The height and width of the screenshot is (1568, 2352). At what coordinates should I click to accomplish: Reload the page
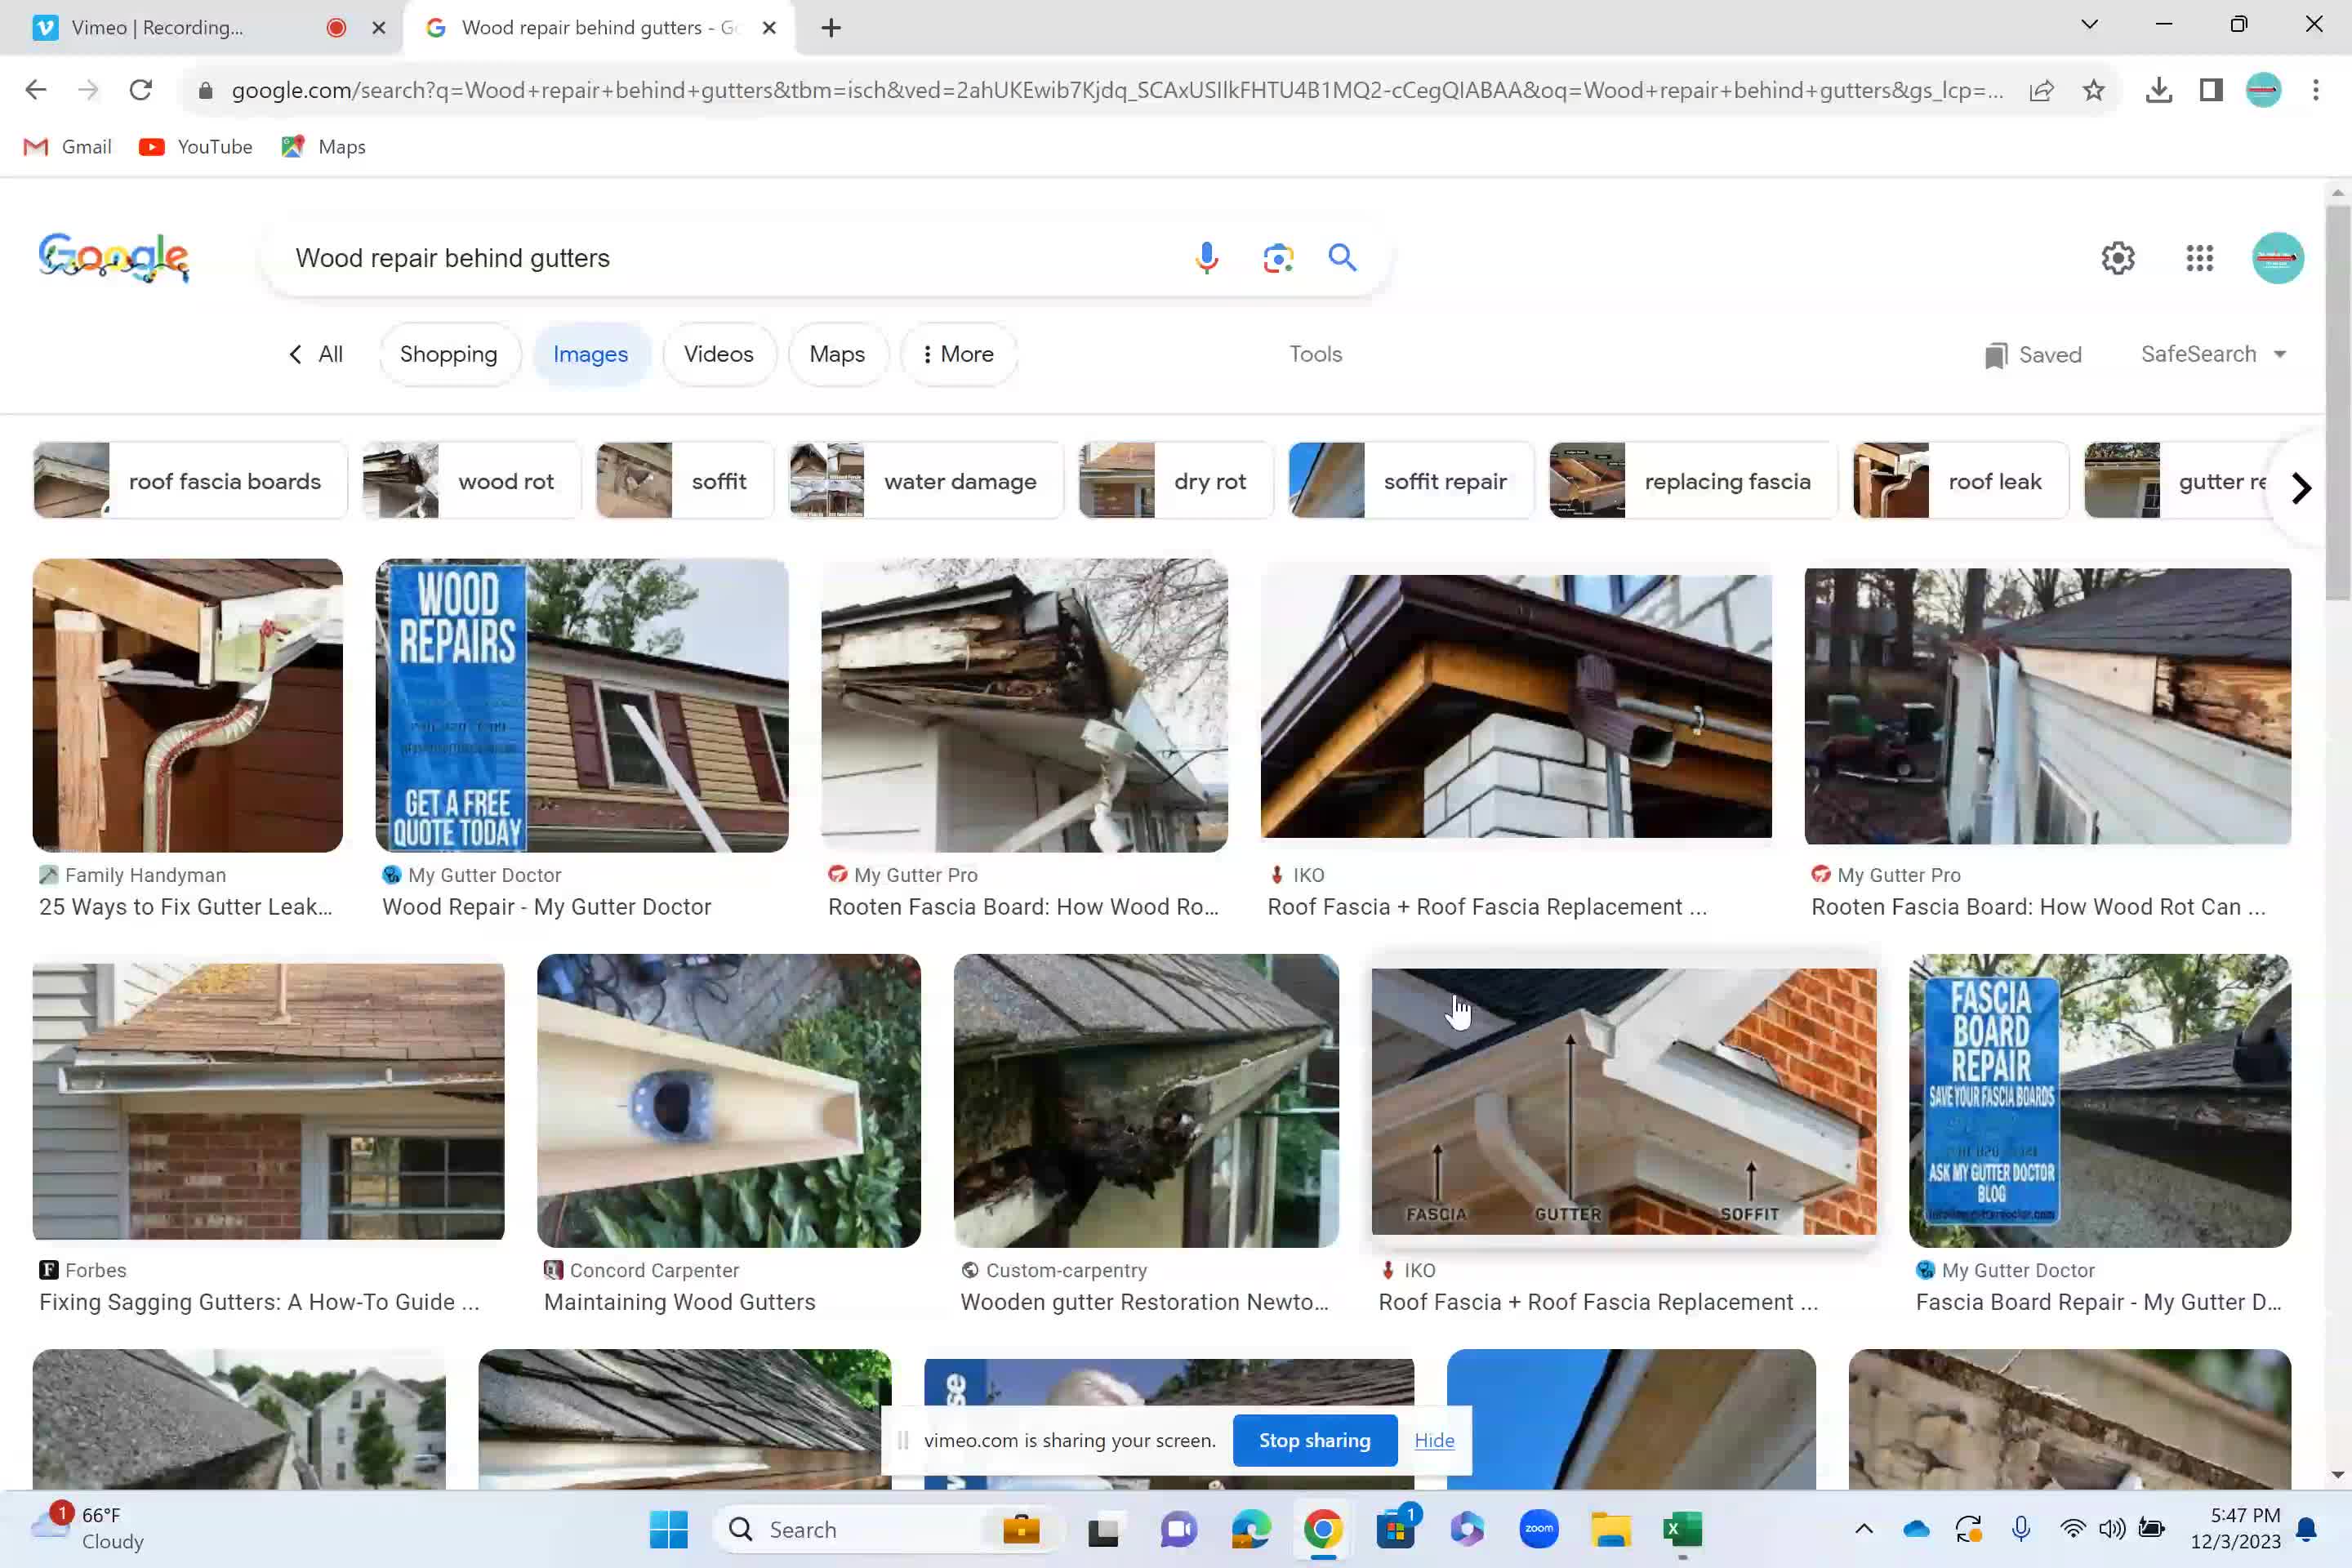click(141, 90)
